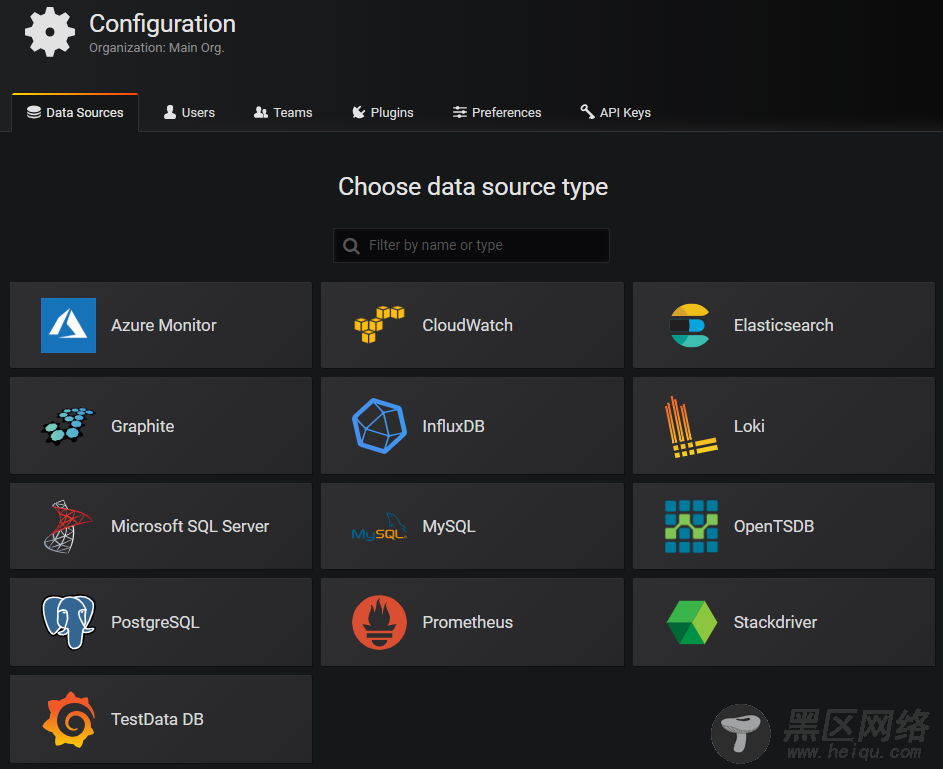Viewport: 943px width, 769px height.
Task: Pick the OpenTSDB label
Action: point(774,526)
